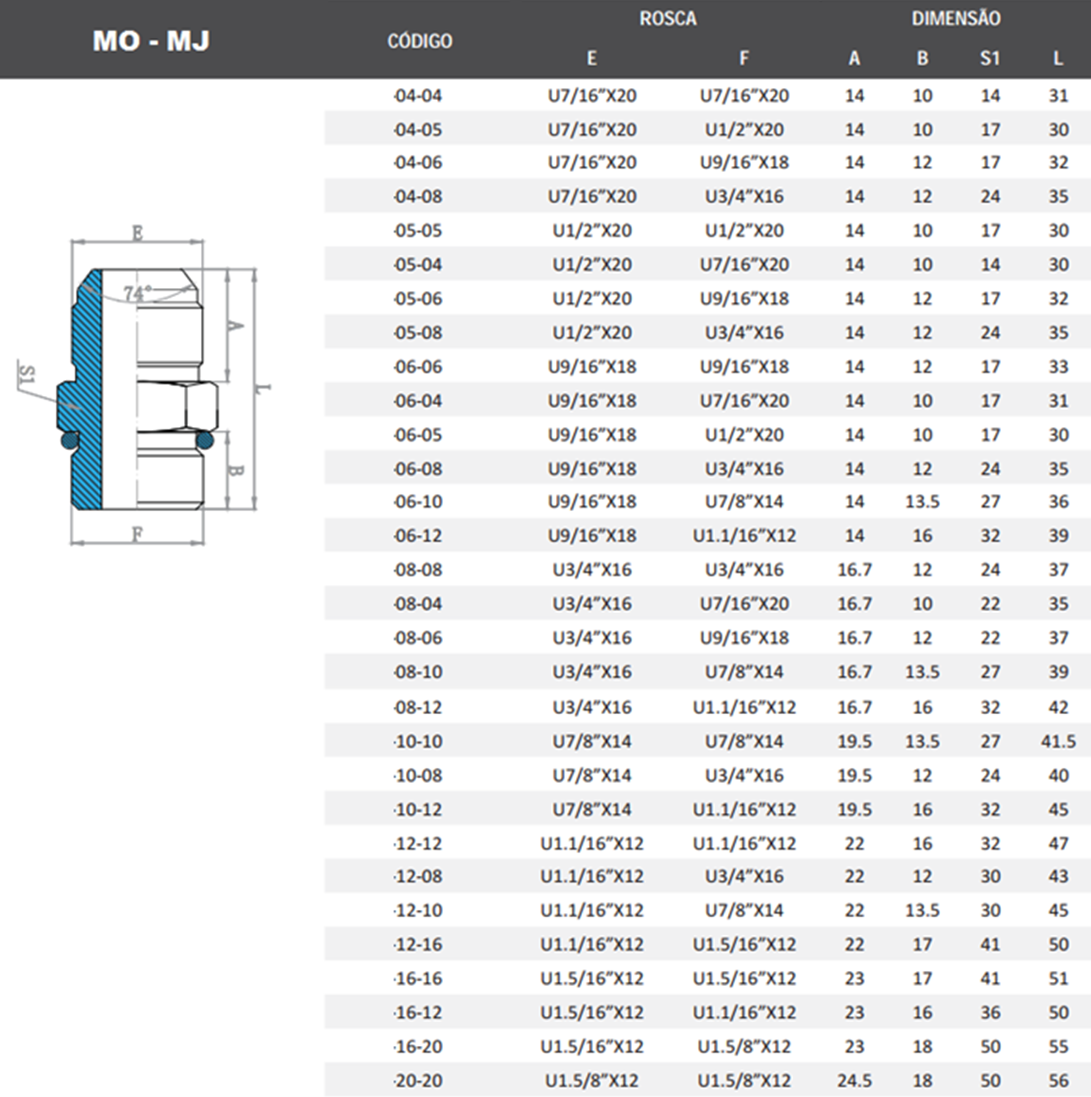The image size is (1091, 1097).
Task: Click the A value 24.5
Action: pos(854,1081)
